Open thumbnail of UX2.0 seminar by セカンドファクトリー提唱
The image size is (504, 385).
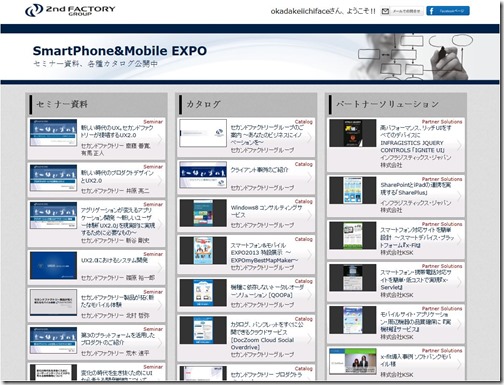(53, 133)
